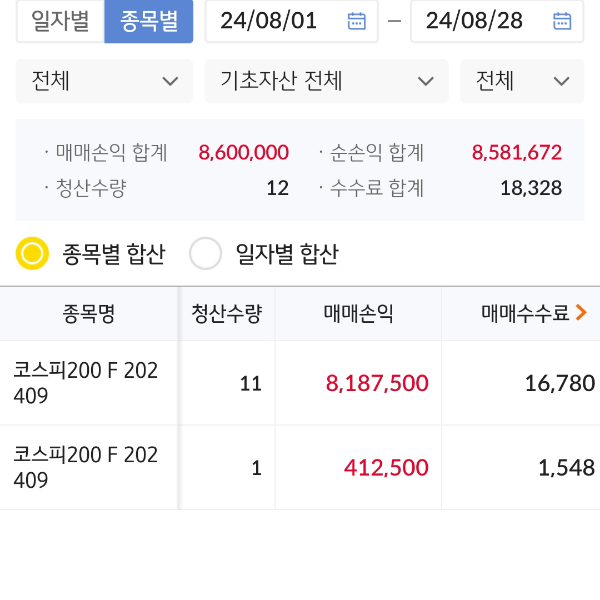The height and width of the screenshot is (600, 600).
Task: Click the 24/08/01 start date field
Action: pyautogui.click(x=270, y=21)
